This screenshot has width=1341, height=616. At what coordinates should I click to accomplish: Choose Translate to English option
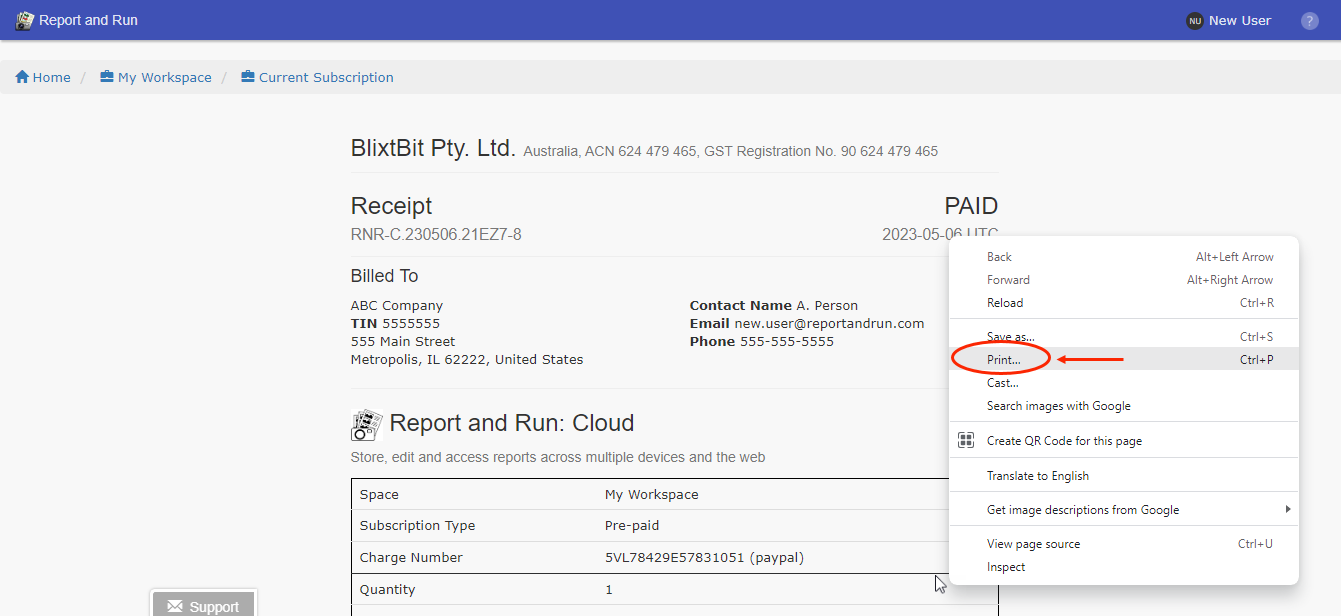pos(1037,476)
